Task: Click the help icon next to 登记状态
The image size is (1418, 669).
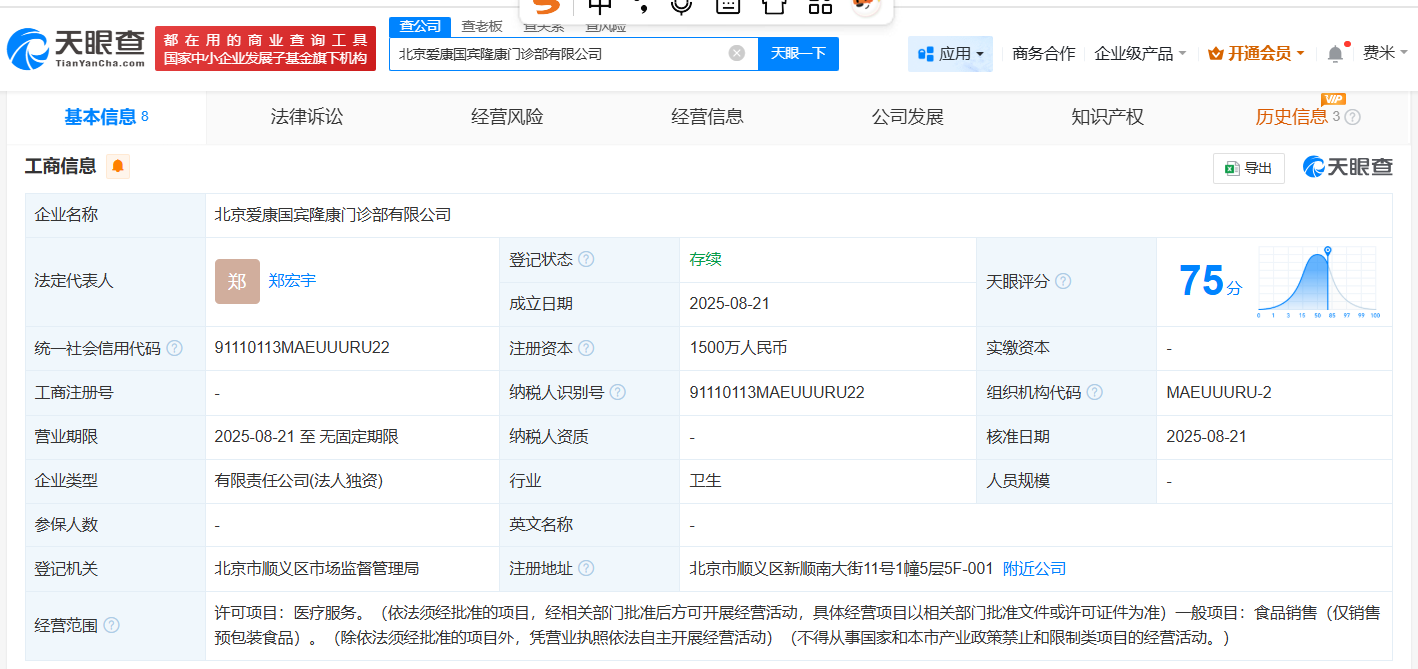Action: (586, 260)
